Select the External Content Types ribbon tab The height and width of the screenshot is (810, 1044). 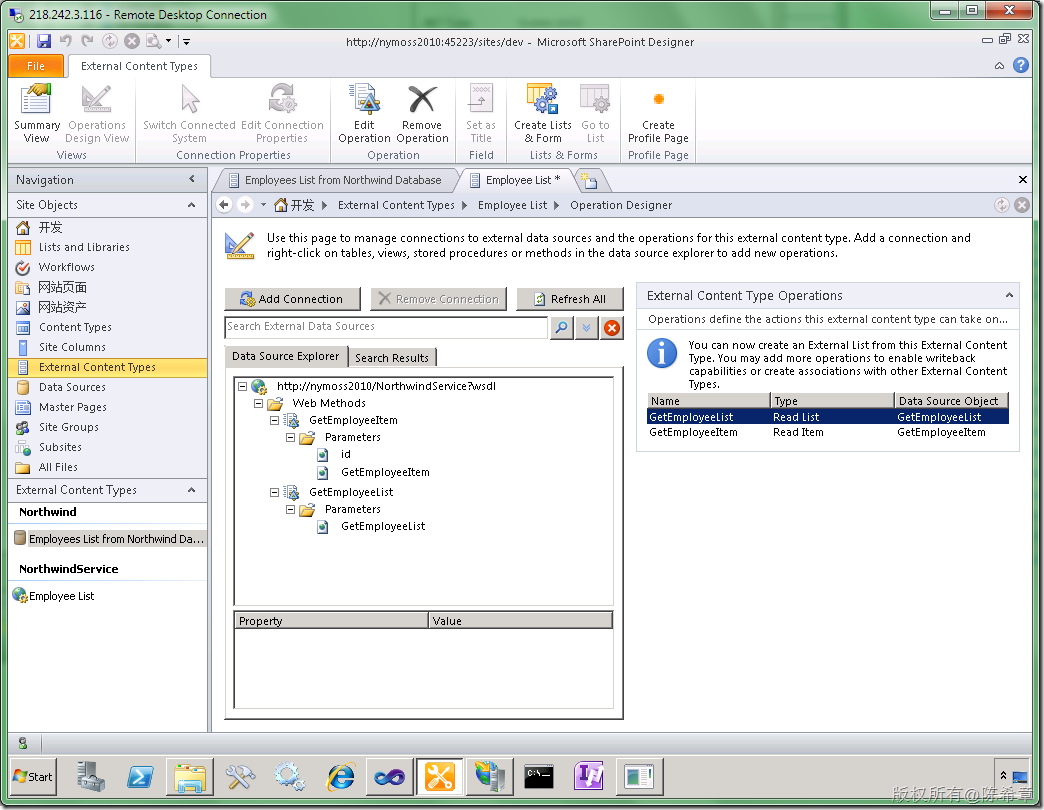pos(139,66)
